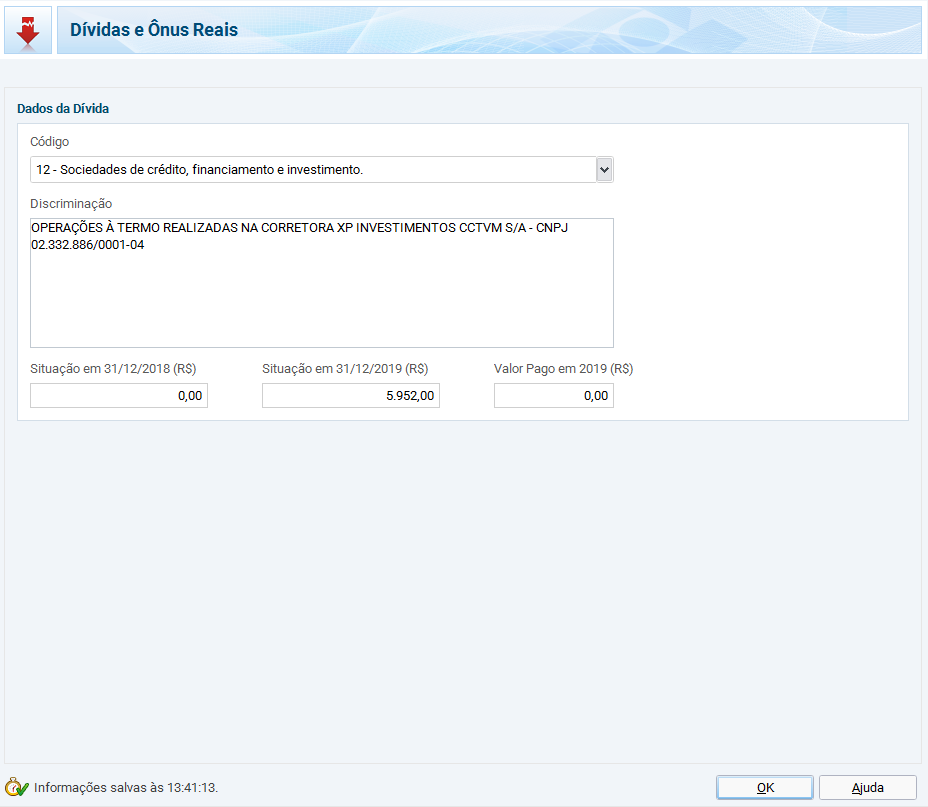
Task: Click the Código field label
Action: pyautogui.click(x=50, y=142)
